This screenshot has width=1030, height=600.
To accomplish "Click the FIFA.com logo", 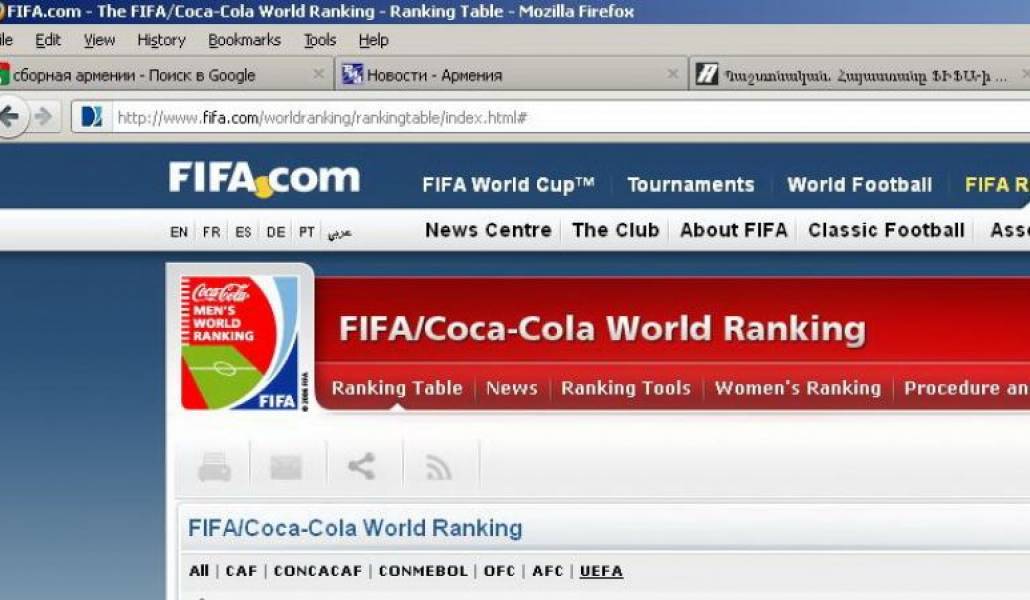I will coord(264,180).
